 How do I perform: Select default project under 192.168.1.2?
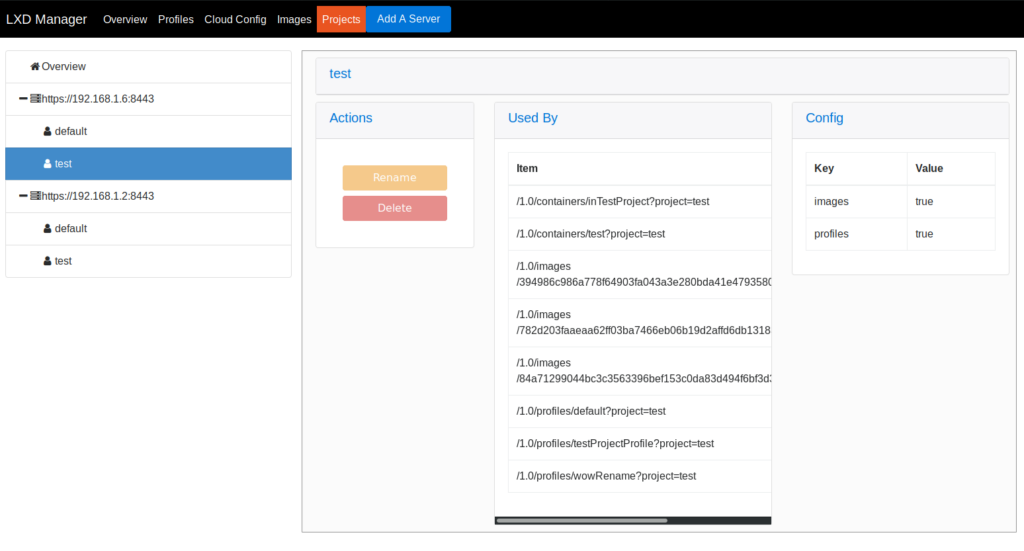148,228
